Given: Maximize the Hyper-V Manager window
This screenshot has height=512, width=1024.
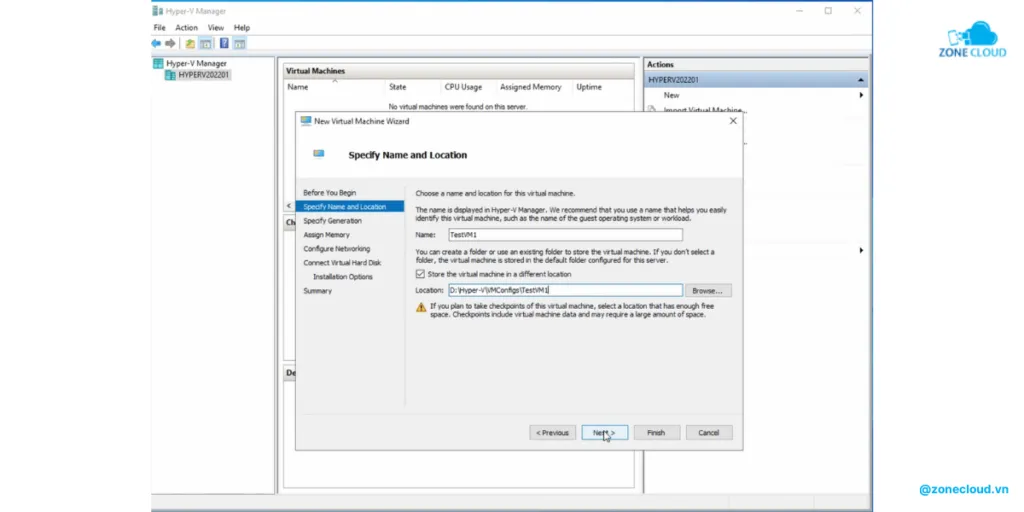Looking at the screenshot, I should [828, 10].
